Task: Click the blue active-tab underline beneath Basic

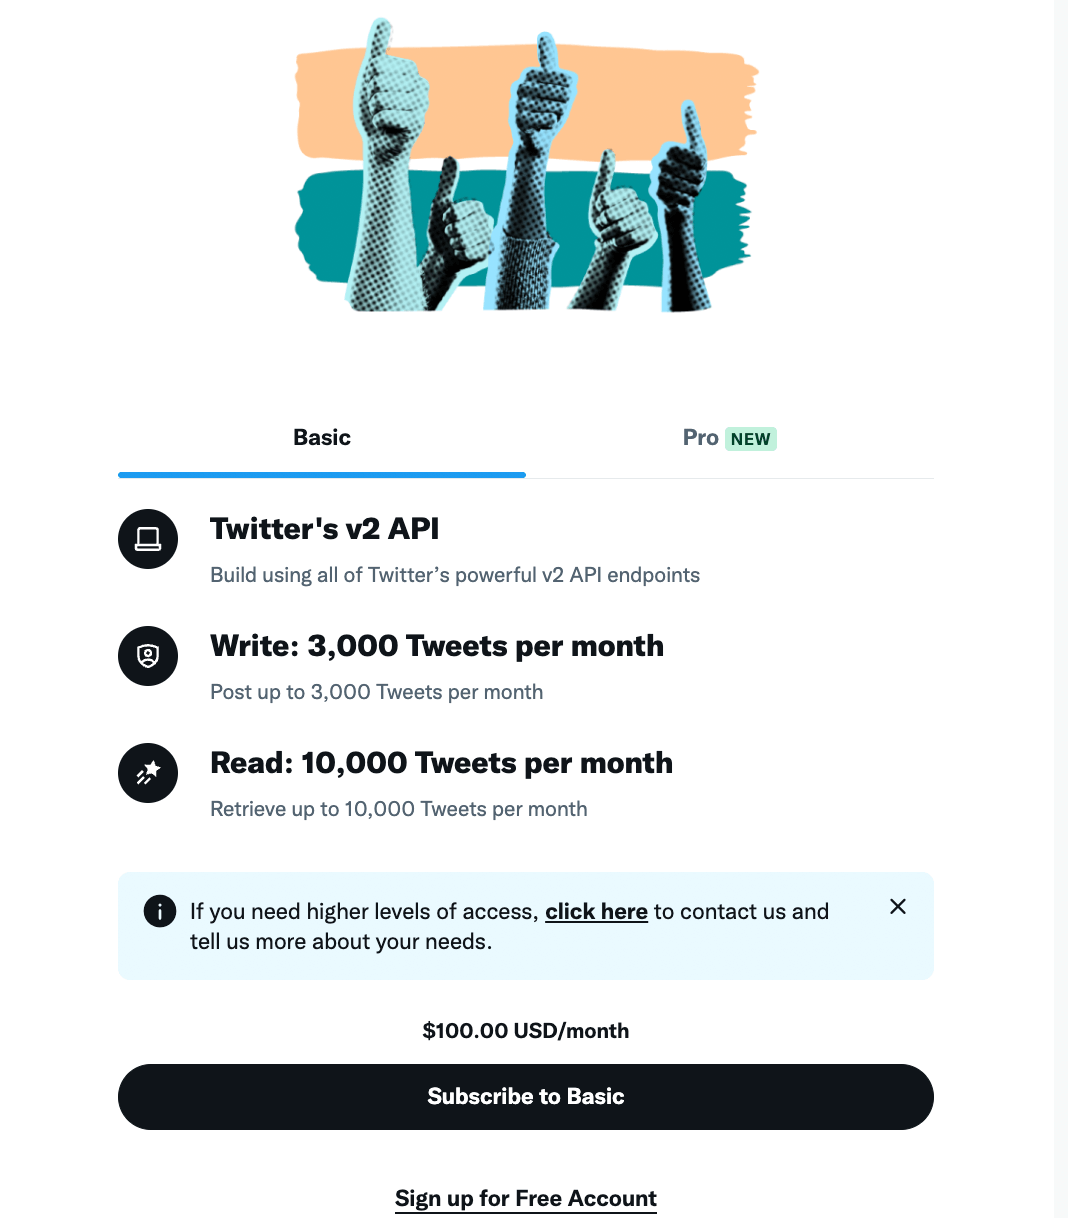Action: click(322, 475)
